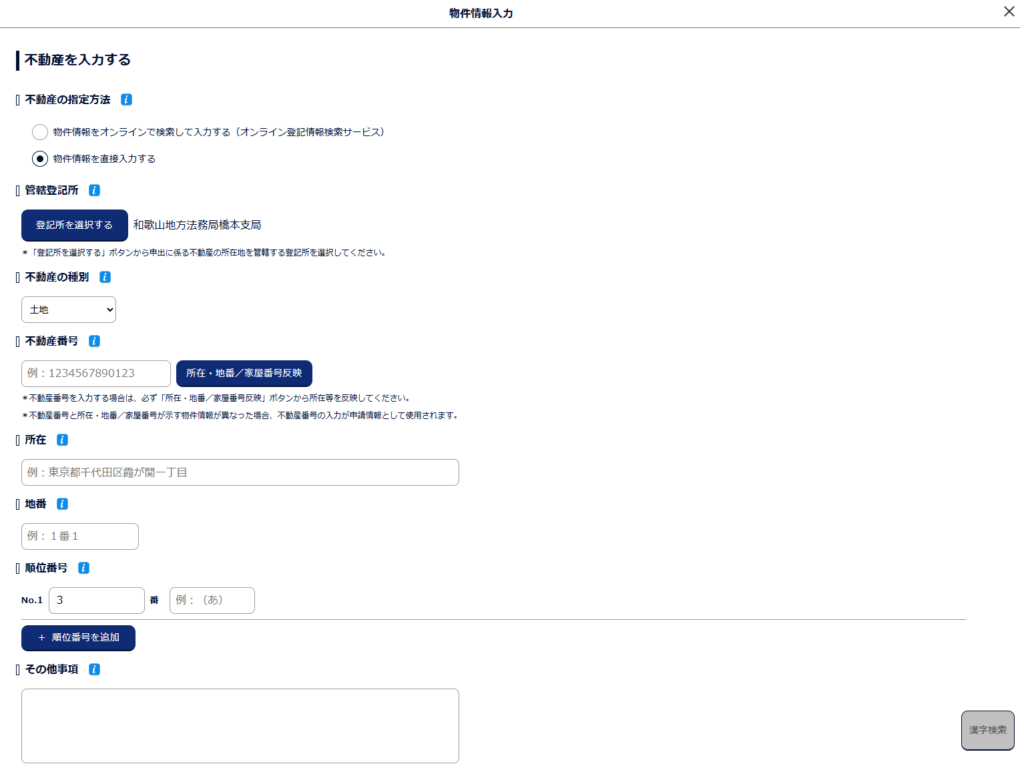Click info icon beside 不動産の指定方法

(126, 100)
